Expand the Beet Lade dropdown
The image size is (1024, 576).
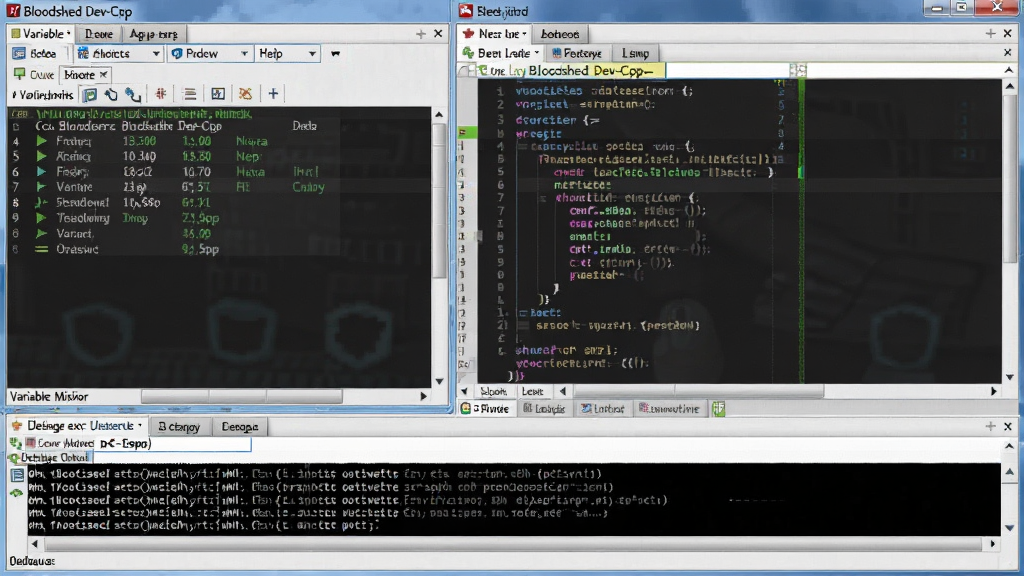pyautogui.click(x=537, y=53)
